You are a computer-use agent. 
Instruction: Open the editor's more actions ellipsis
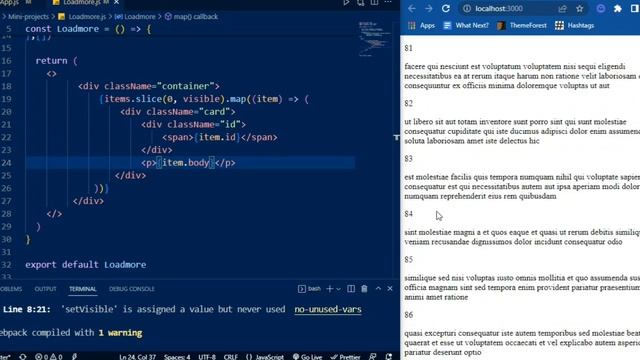click(388, 2)
